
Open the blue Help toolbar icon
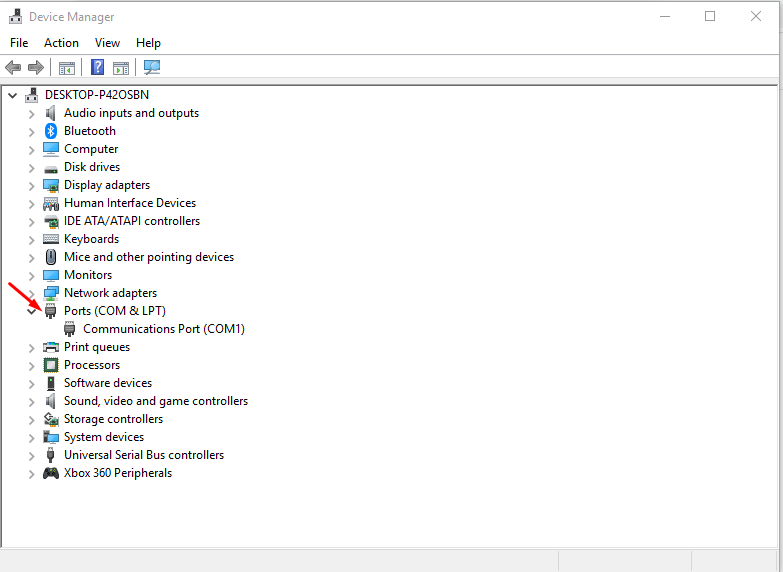click(97, 67)
